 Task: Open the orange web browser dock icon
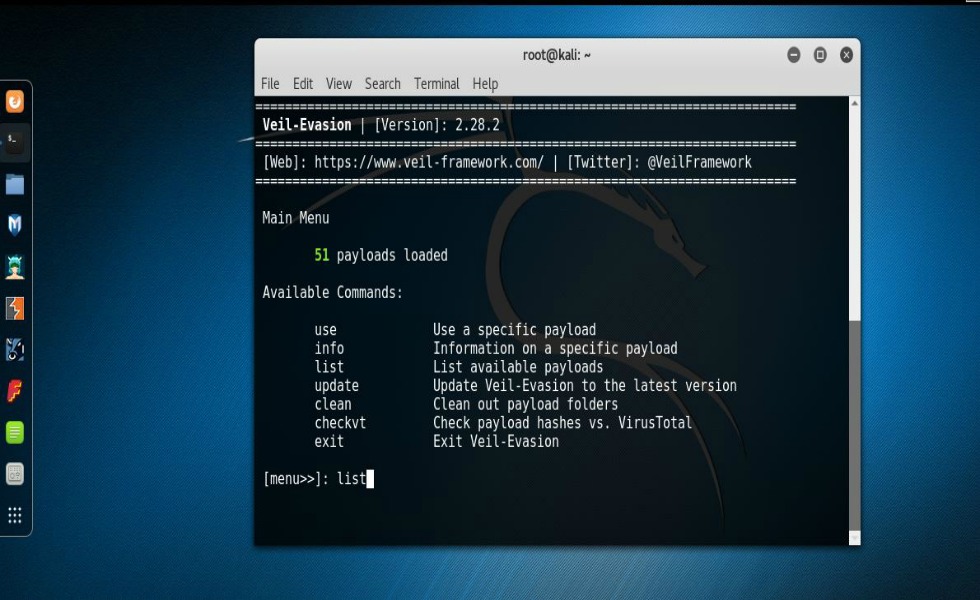(15, 101)
